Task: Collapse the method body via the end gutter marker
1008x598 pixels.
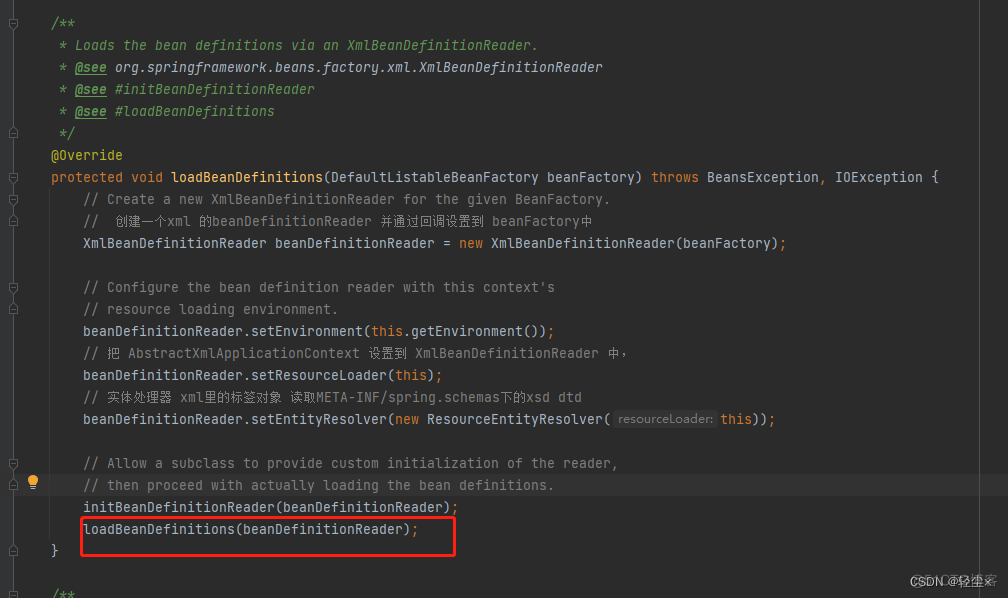Action: click(x=12, y=549)
